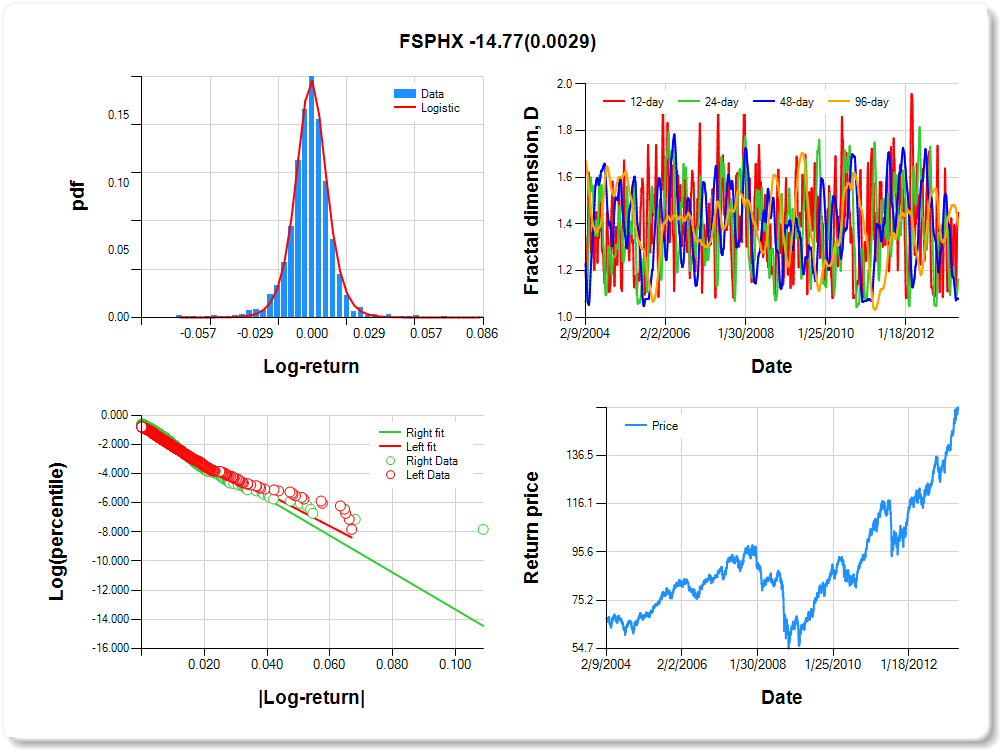This screenshot has height=750, width=1000.
Task: Click the green Right fit legend line
Action: [390, 432]
